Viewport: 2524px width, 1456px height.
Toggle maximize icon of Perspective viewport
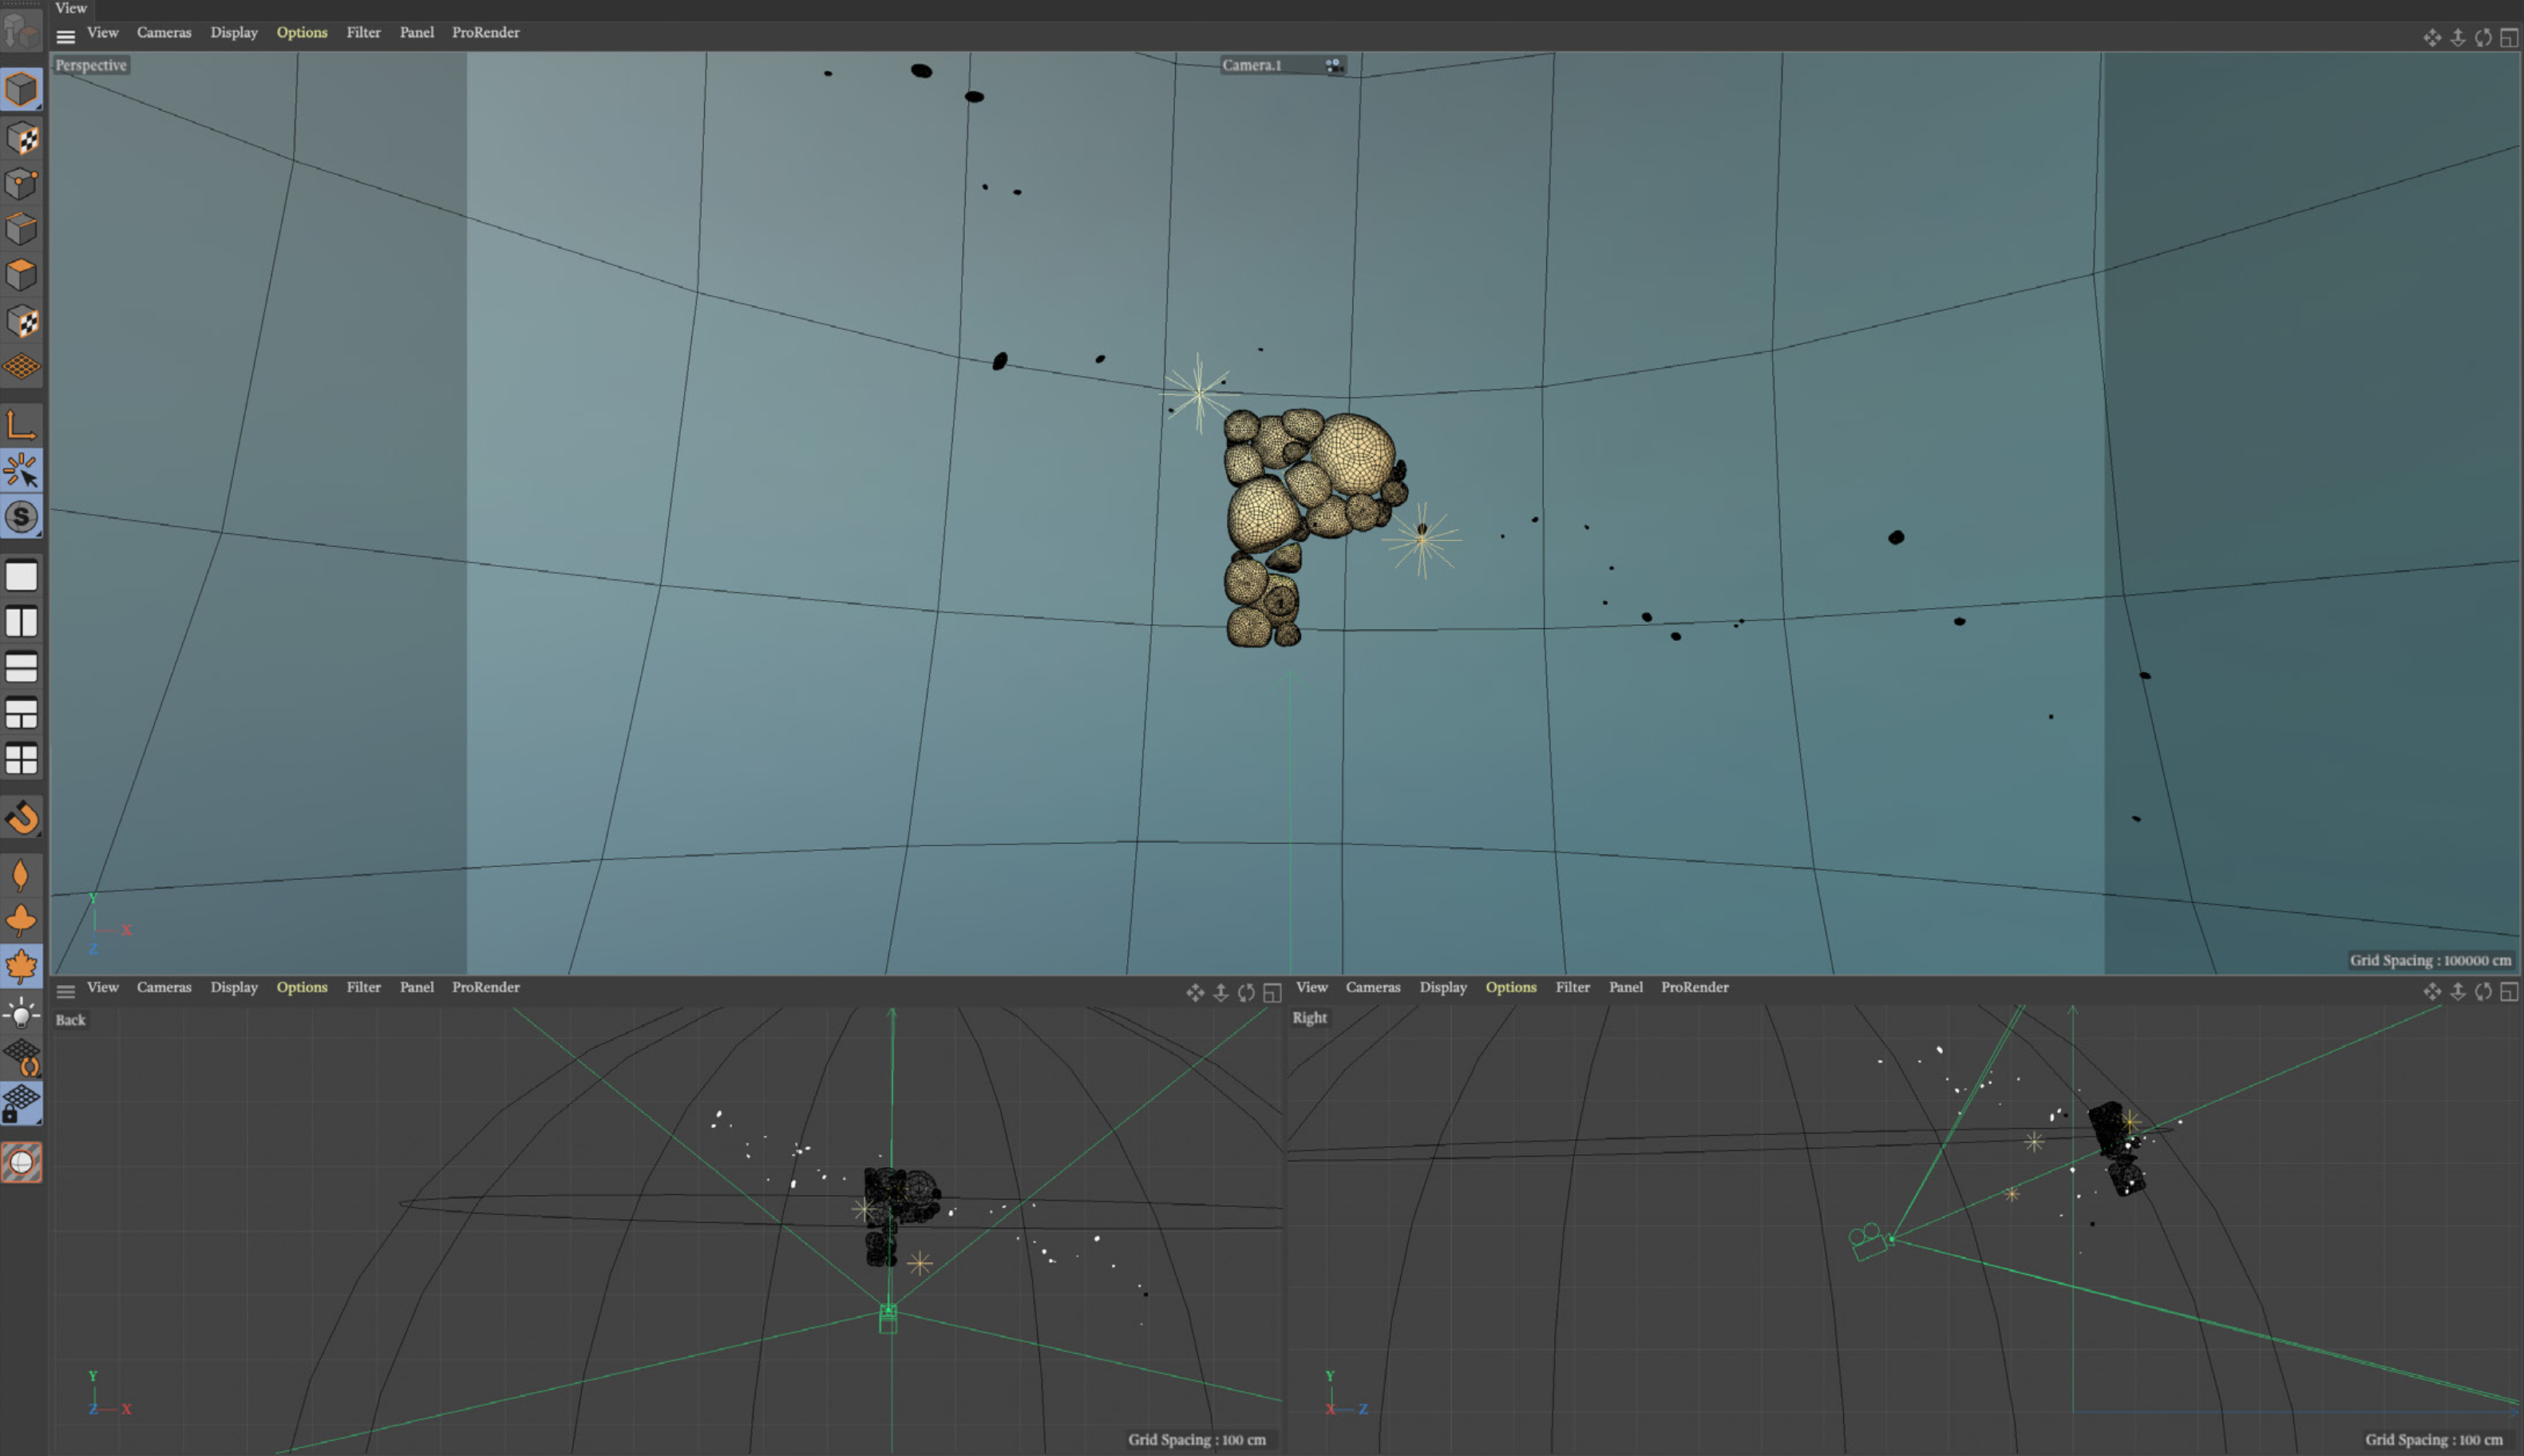pos(2509,38)
